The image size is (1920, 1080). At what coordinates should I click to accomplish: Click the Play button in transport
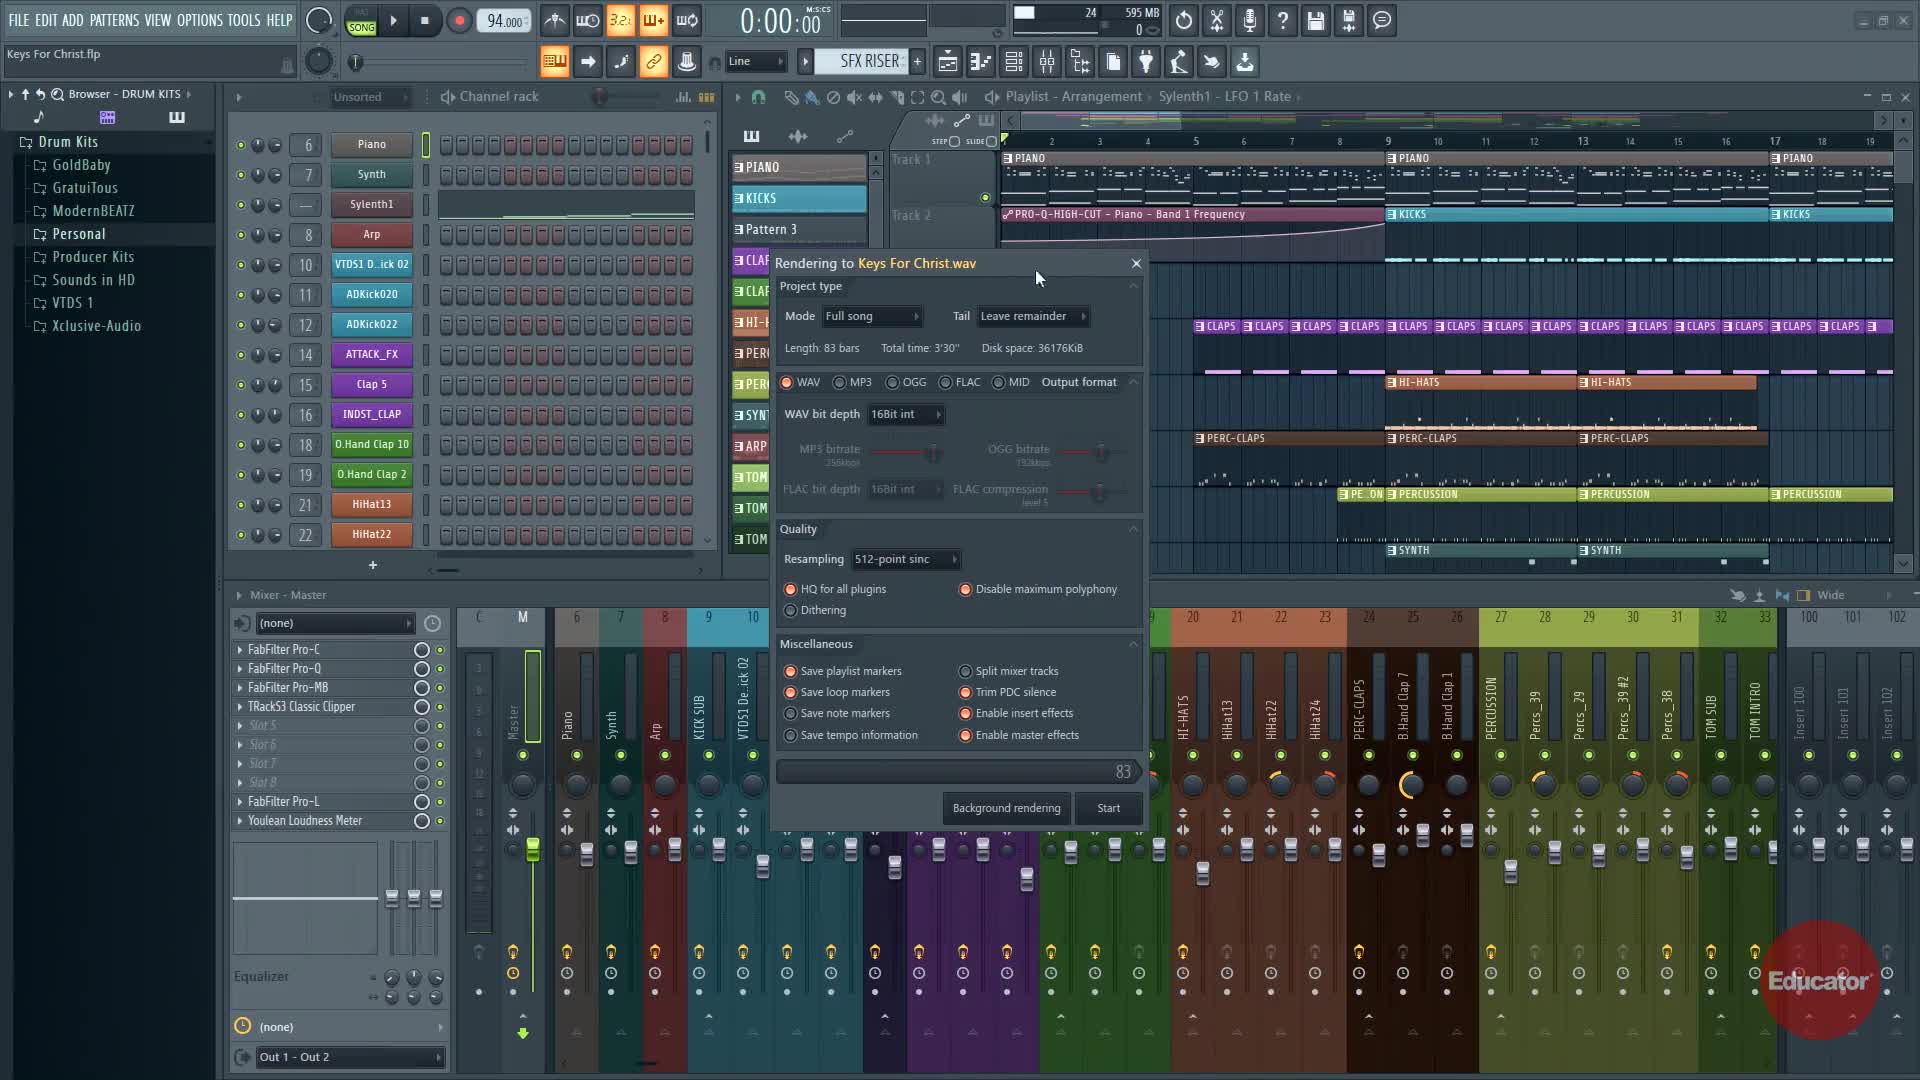[x=393, y=20]
